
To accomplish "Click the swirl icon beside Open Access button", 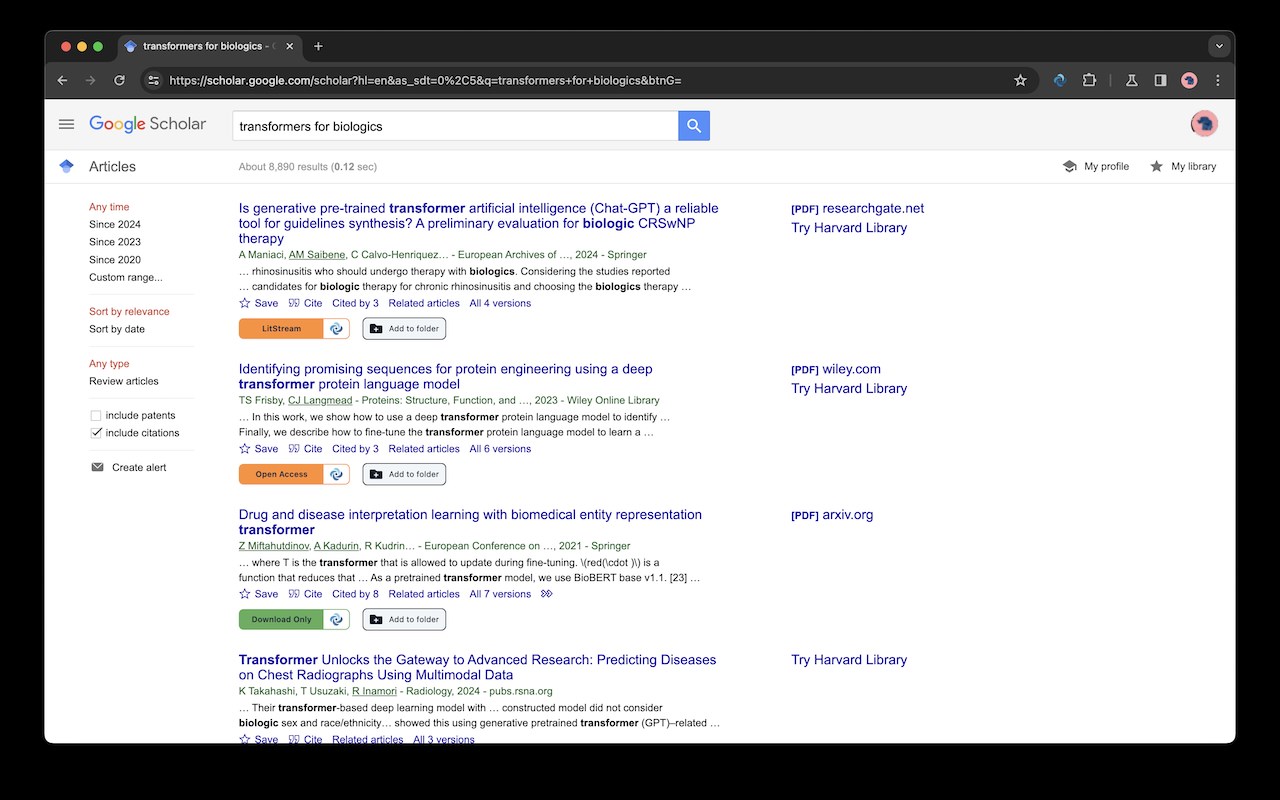I will pyautogui.click(x=337, y=474).
